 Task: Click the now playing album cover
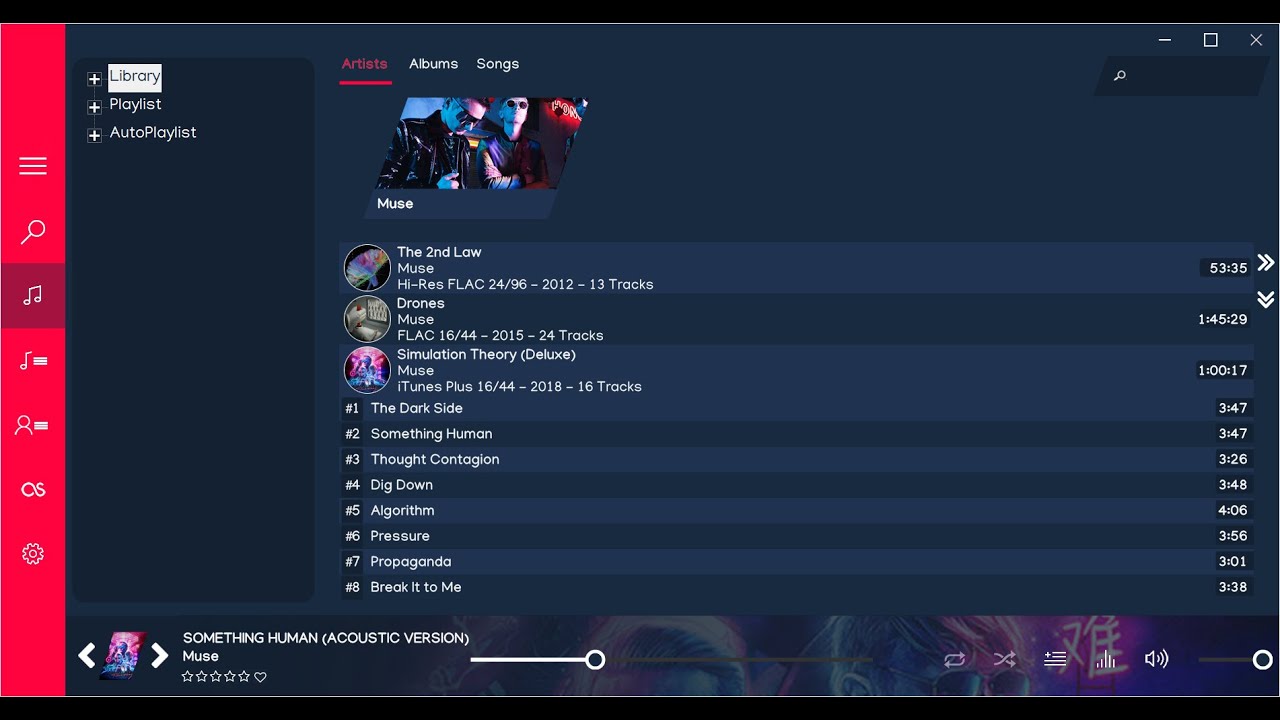tap(123, 656)
